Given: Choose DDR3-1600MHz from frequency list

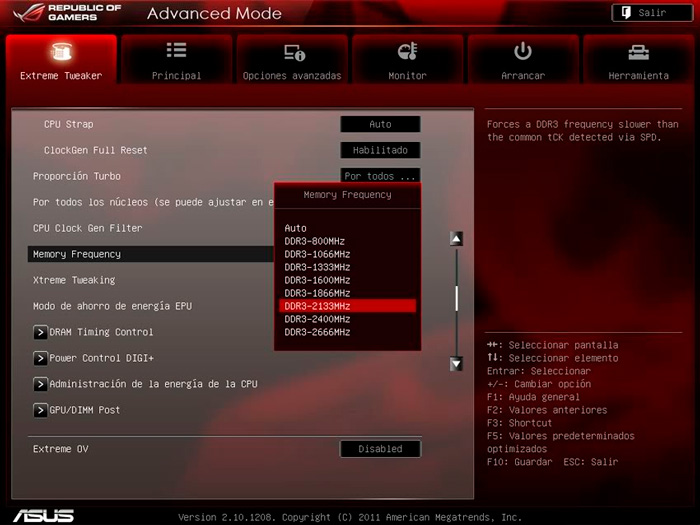Looking at the screenshot, I should (317, 280).
